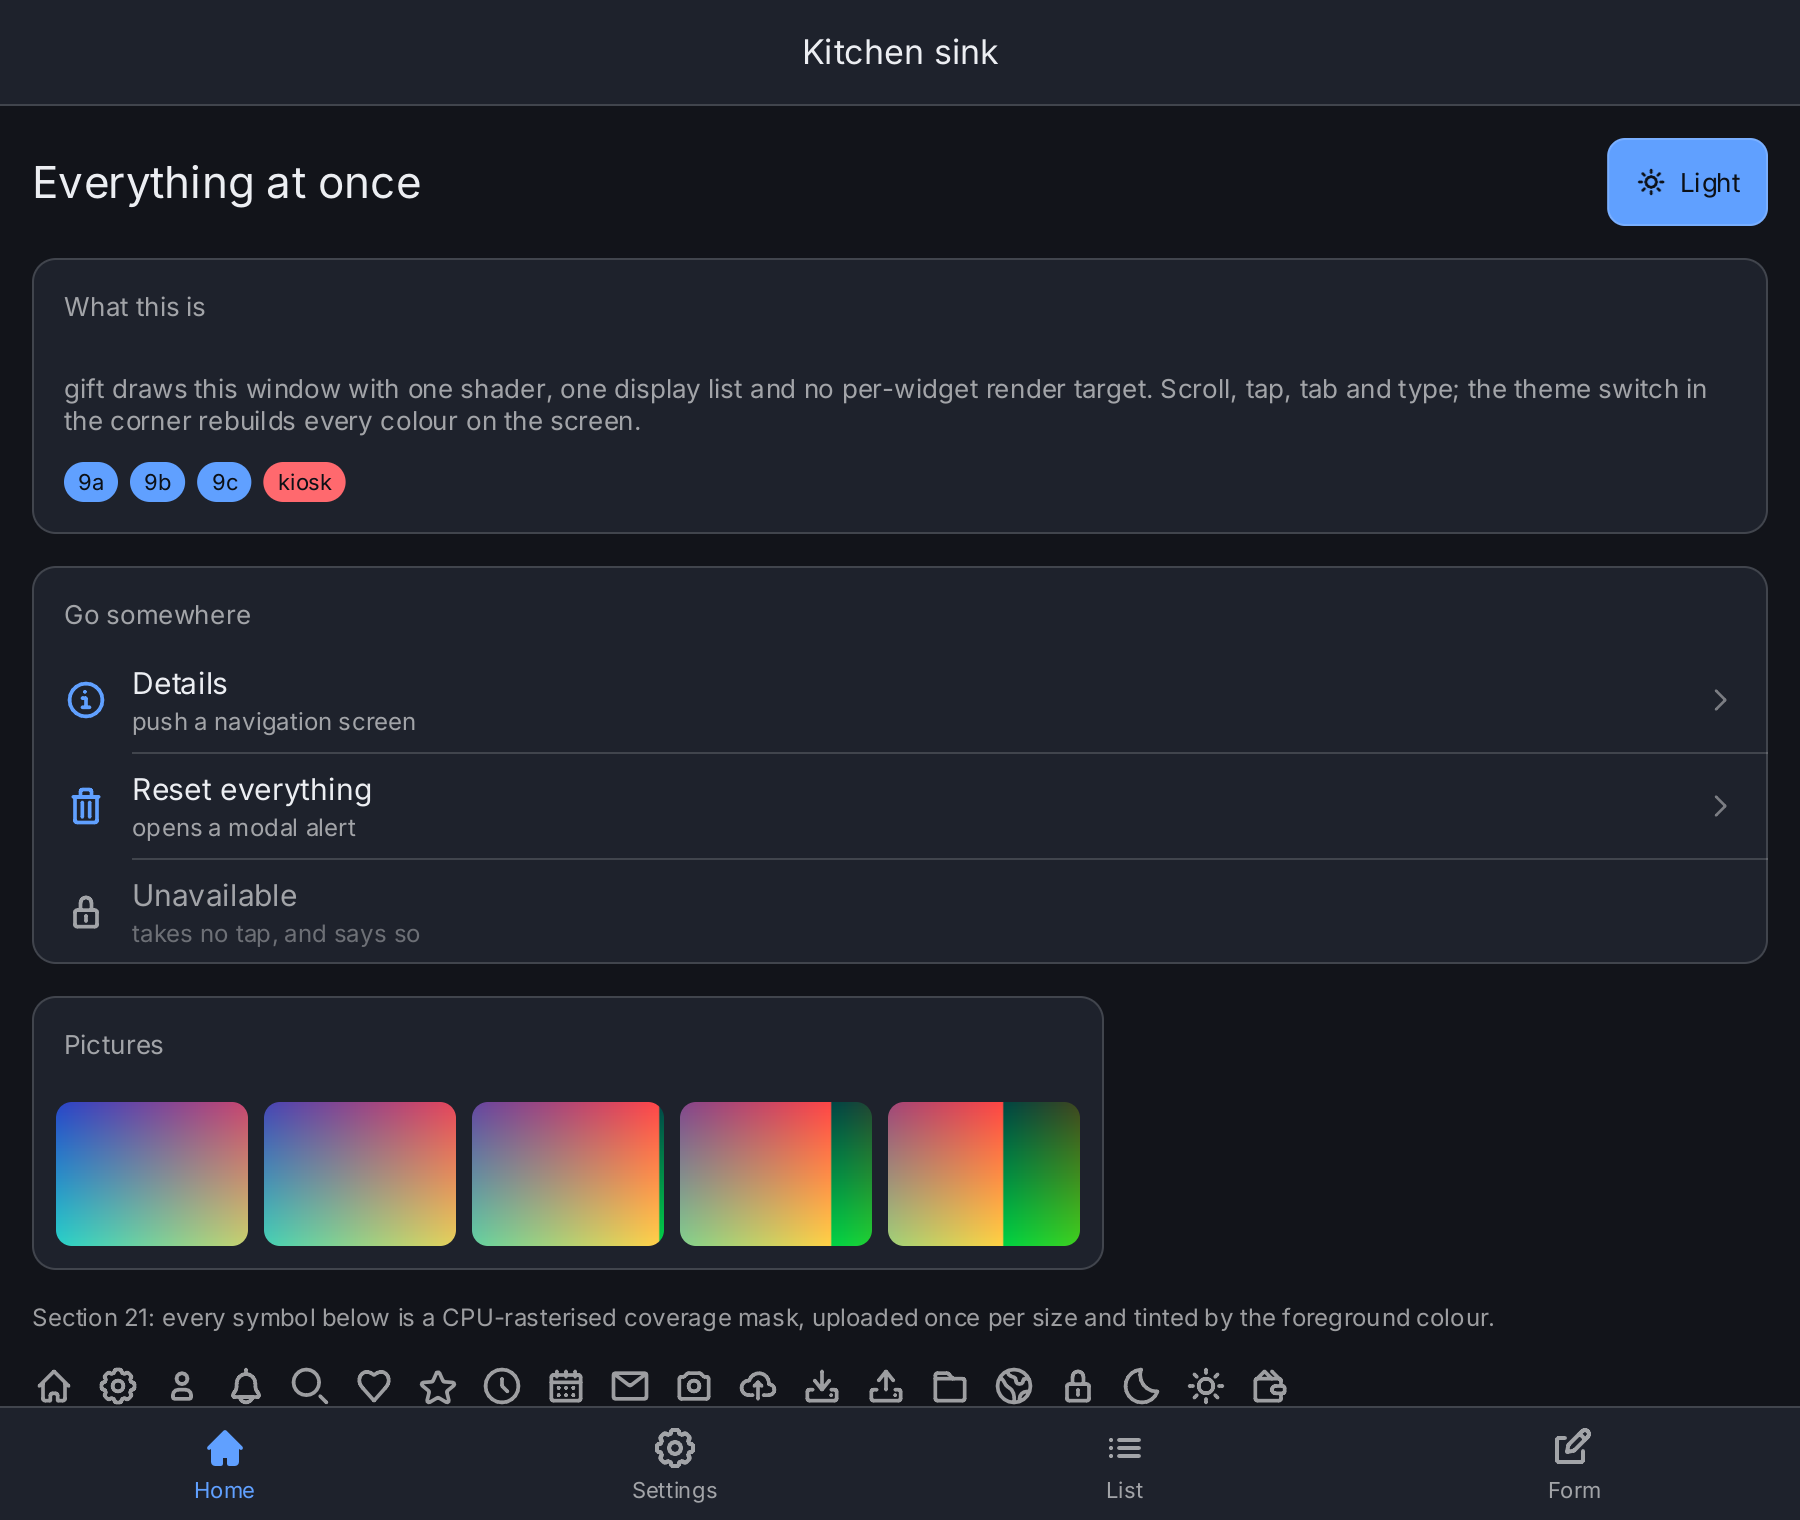The height and width of the screenshot is (1520, 1800).
Task: Click the sun symbol in the symbol row
Action: pyautogui.click(x=1206, y=1386)
